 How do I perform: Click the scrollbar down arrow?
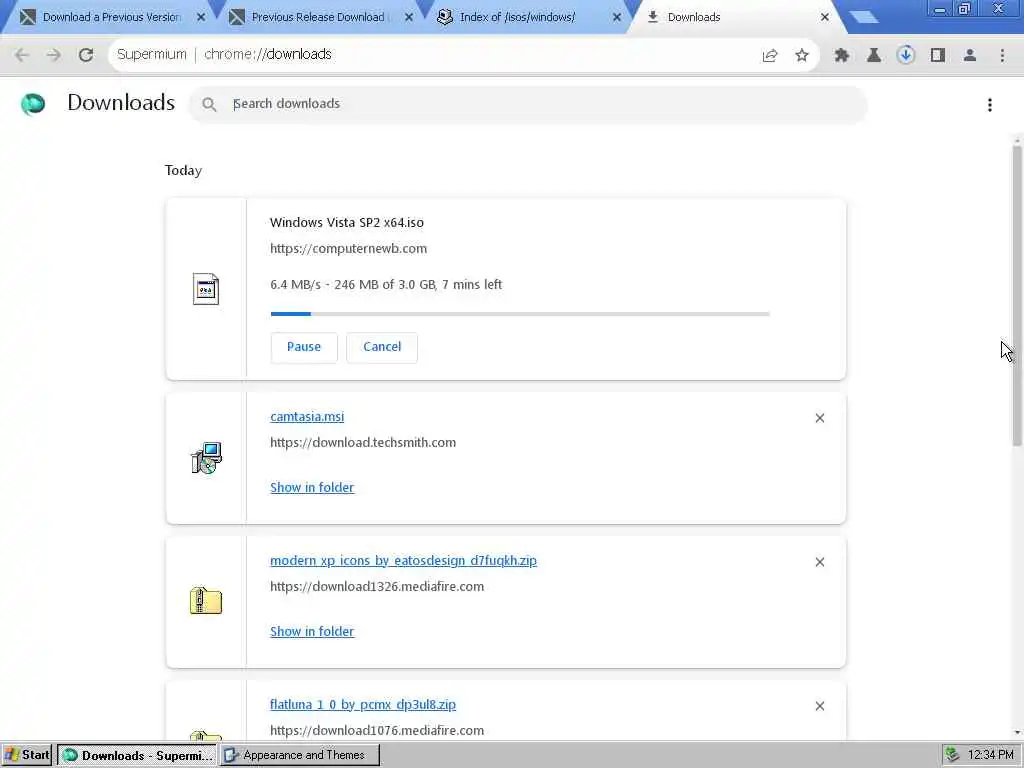click(x=1017, y=733)
